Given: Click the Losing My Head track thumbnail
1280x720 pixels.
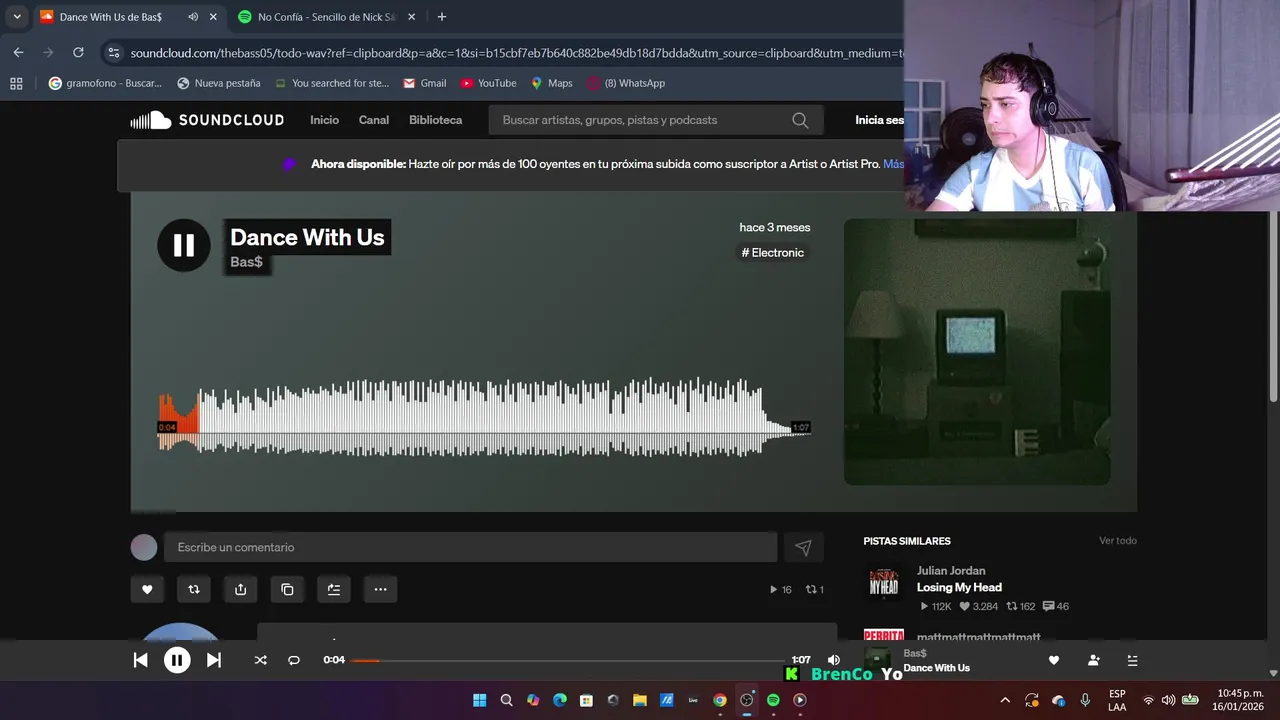Looking at the screenshot, I should (884, 583).
